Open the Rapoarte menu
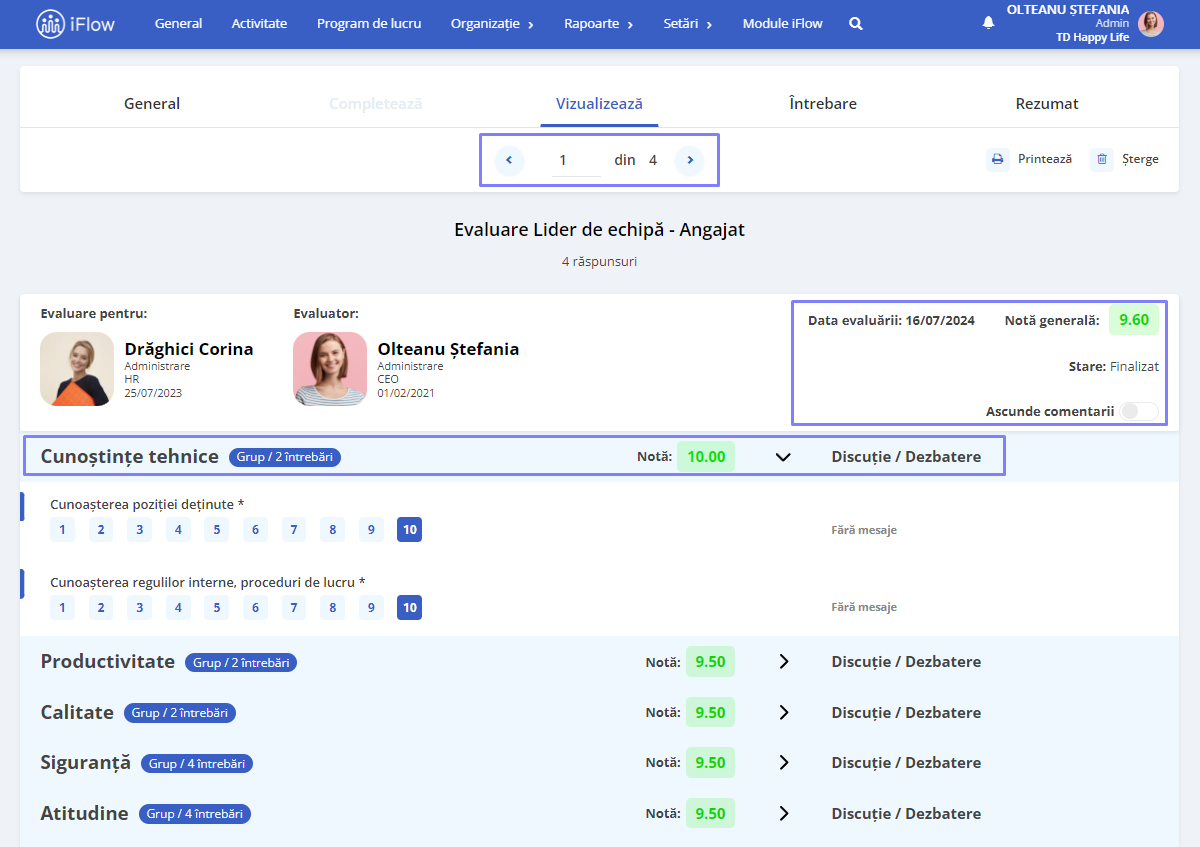This screenshot has width=1200, height=847. (598, 24)
